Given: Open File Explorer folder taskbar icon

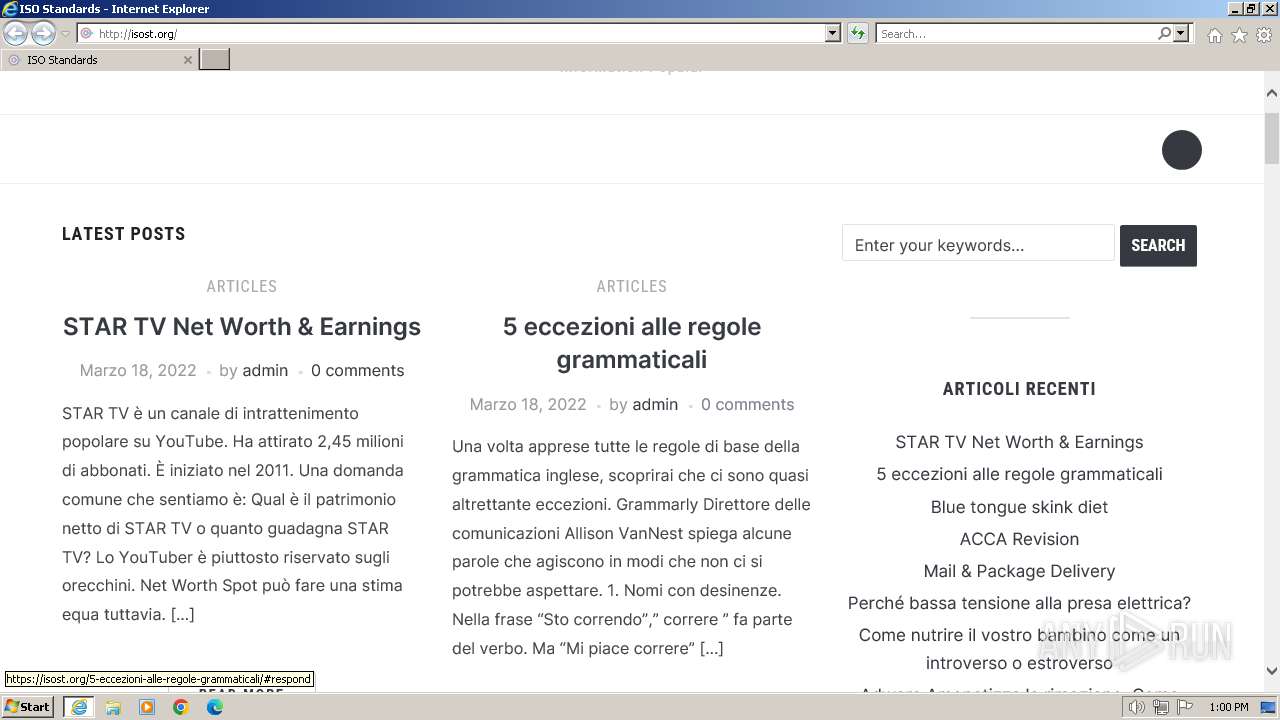Looking at the screenshot, I should click(x=113, y=707).
